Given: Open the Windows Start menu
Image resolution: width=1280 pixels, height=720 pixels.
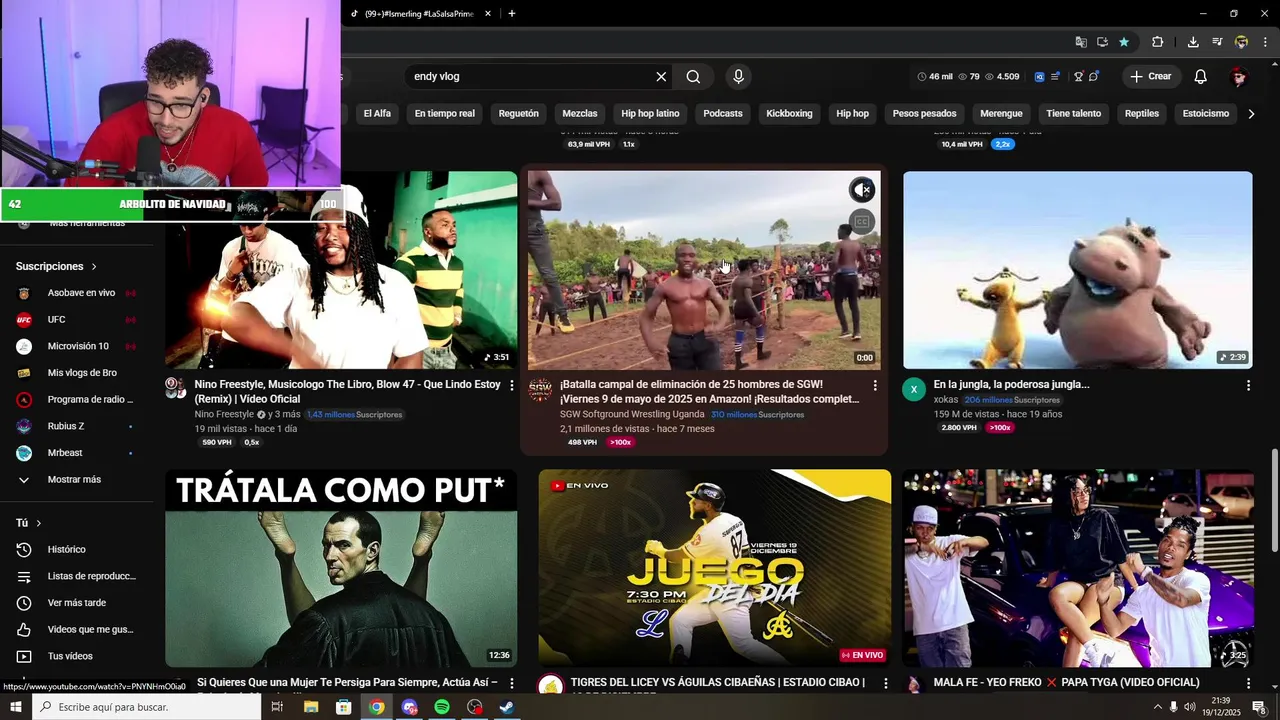Looking at the screenshot, I should (15, 707).
